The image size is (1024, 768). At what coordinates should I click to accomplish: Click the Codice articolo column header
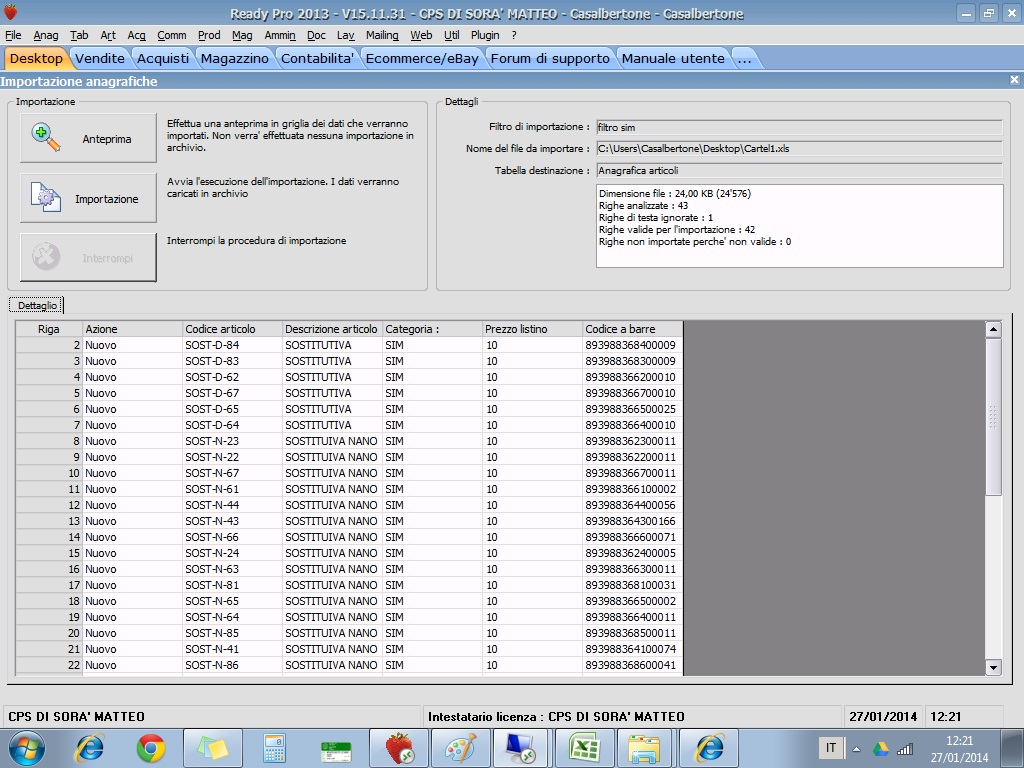tap(232, 328)
